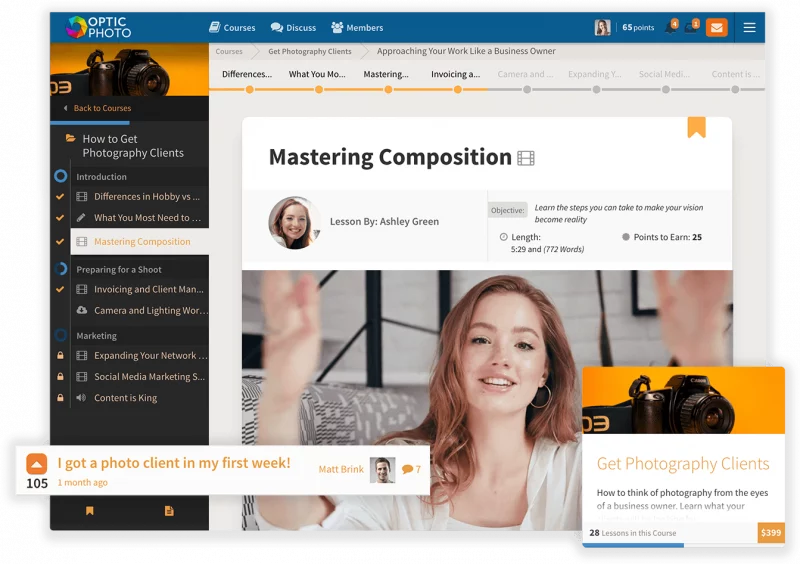Expand the Marketing section
Image resolution: width=800 pixels, height=564 pixels.
click(61, 336)
